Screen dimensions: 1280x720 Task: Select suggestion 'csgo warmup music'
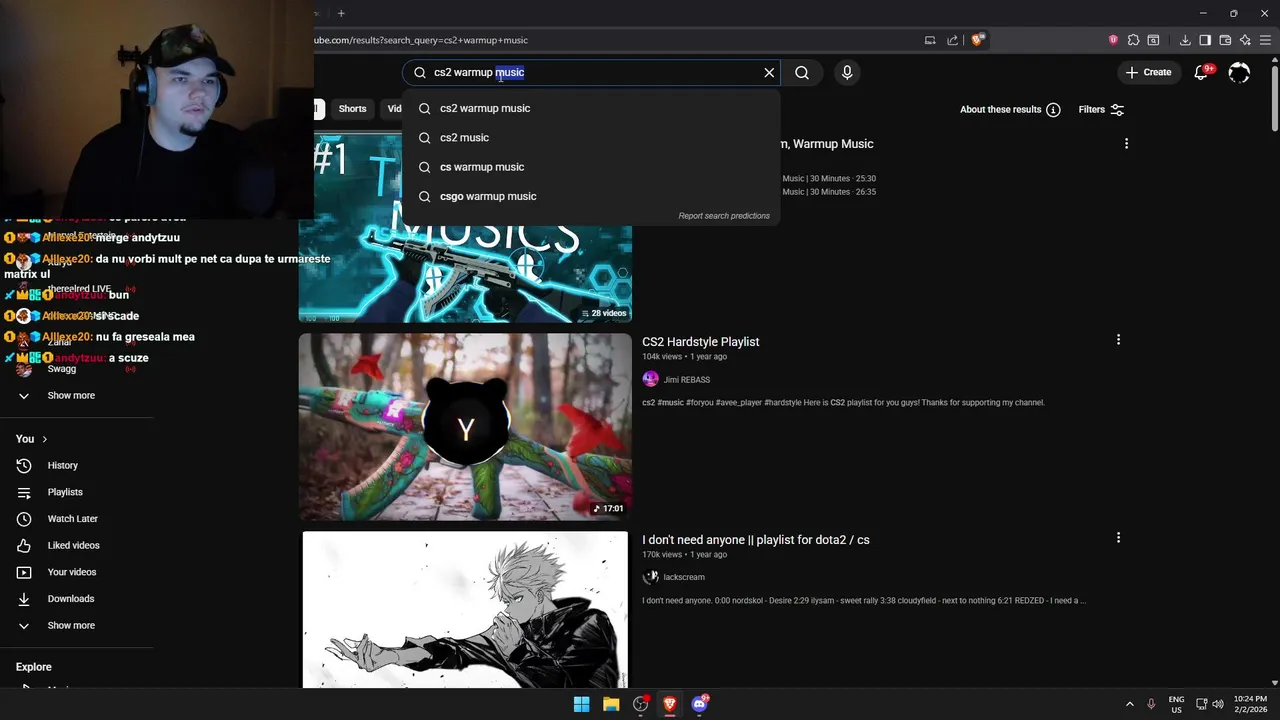pyautogui.click(x=591, y=196)
